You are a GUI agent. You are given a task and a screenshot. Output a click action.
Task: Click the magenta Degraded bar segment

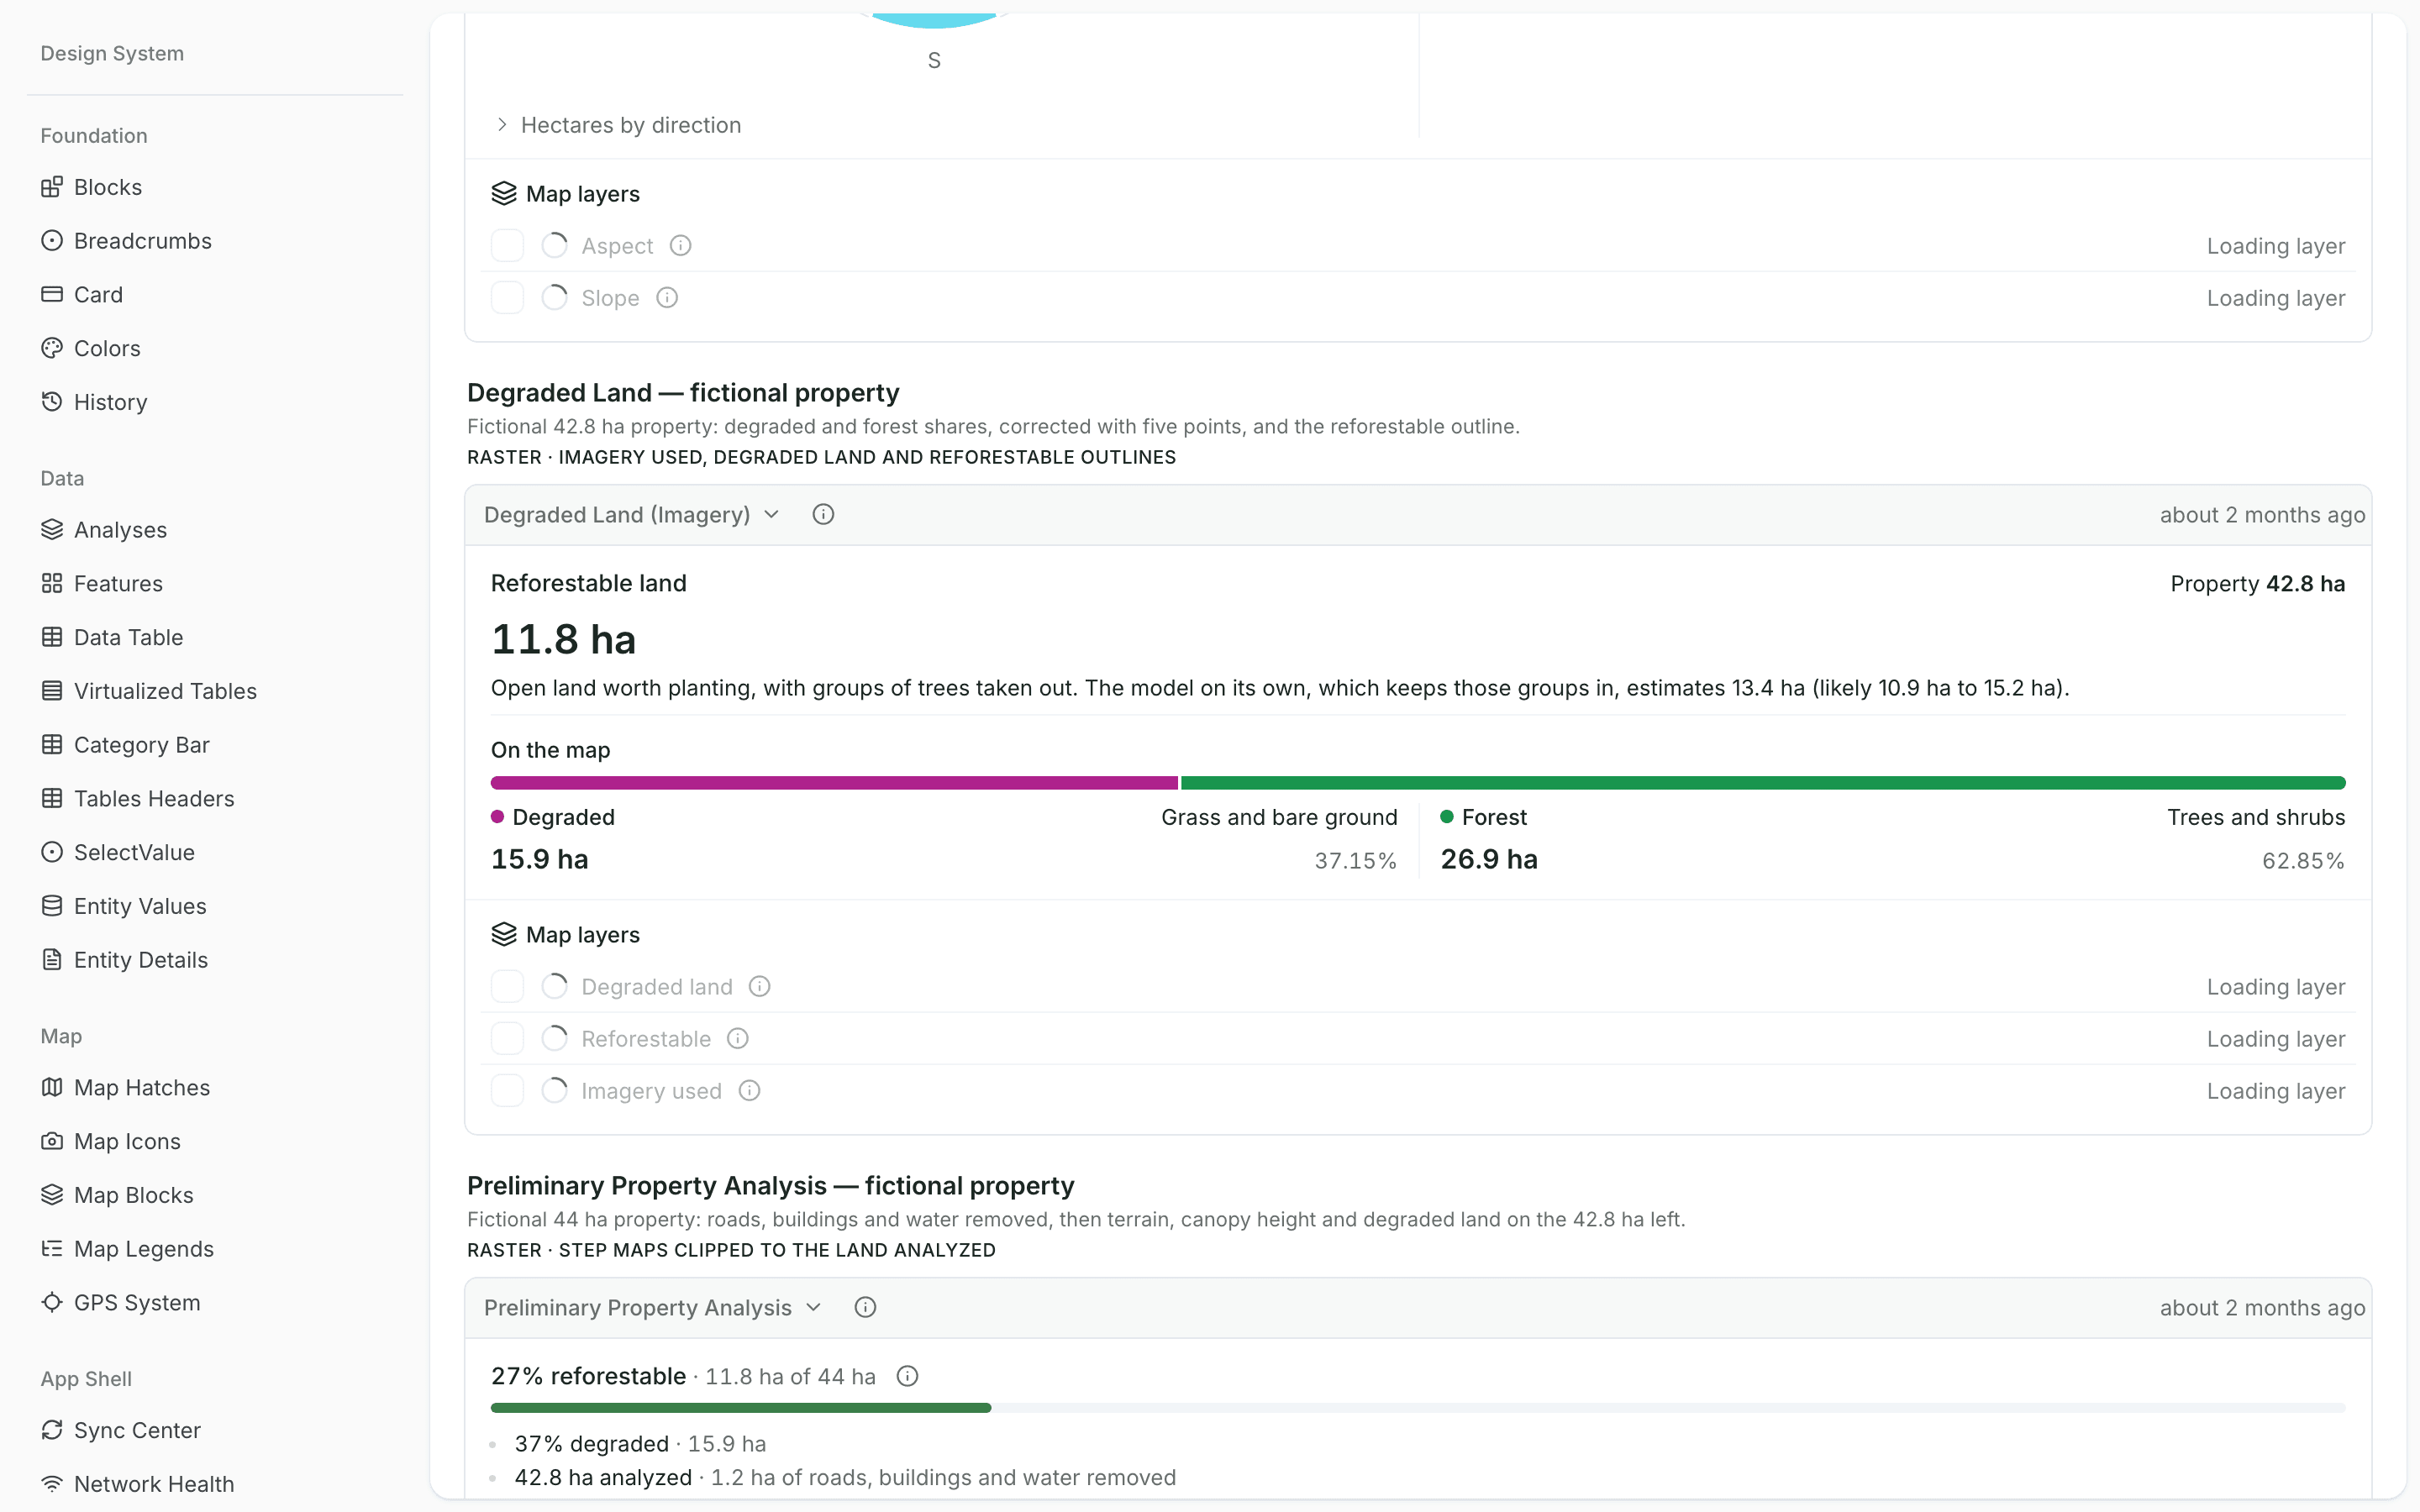click(834, 783)
